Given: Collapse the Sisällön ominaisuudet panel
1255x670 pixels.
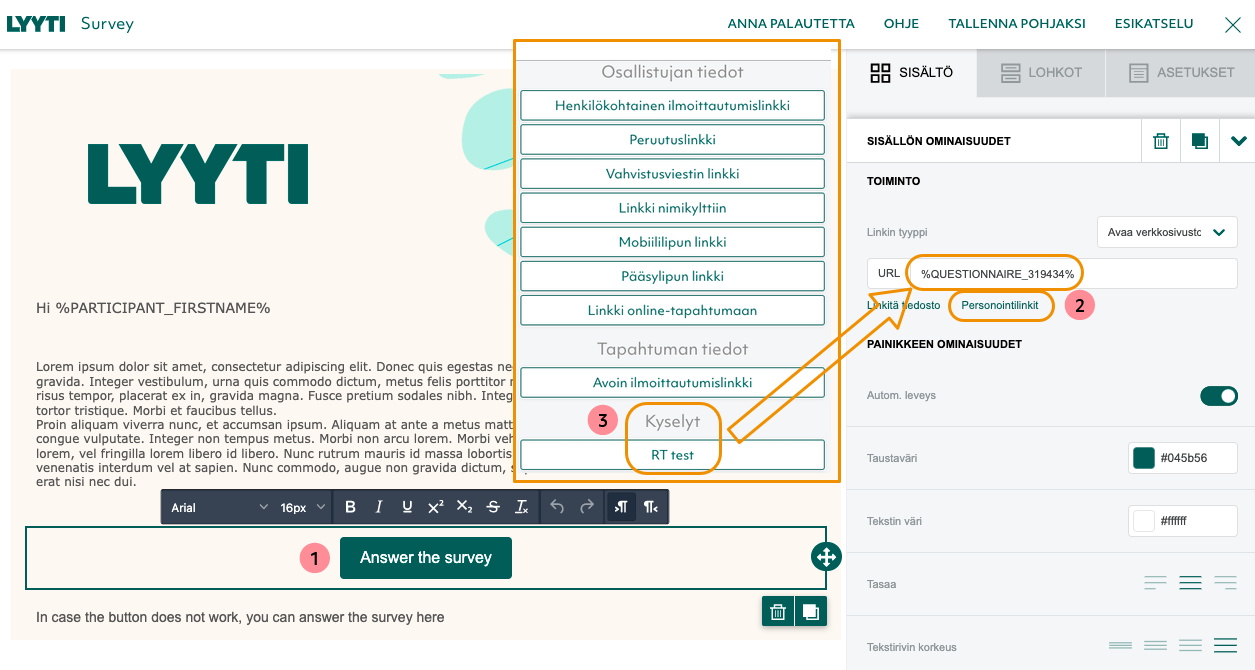Looking at the screenshot, I should click(1239, 141).
